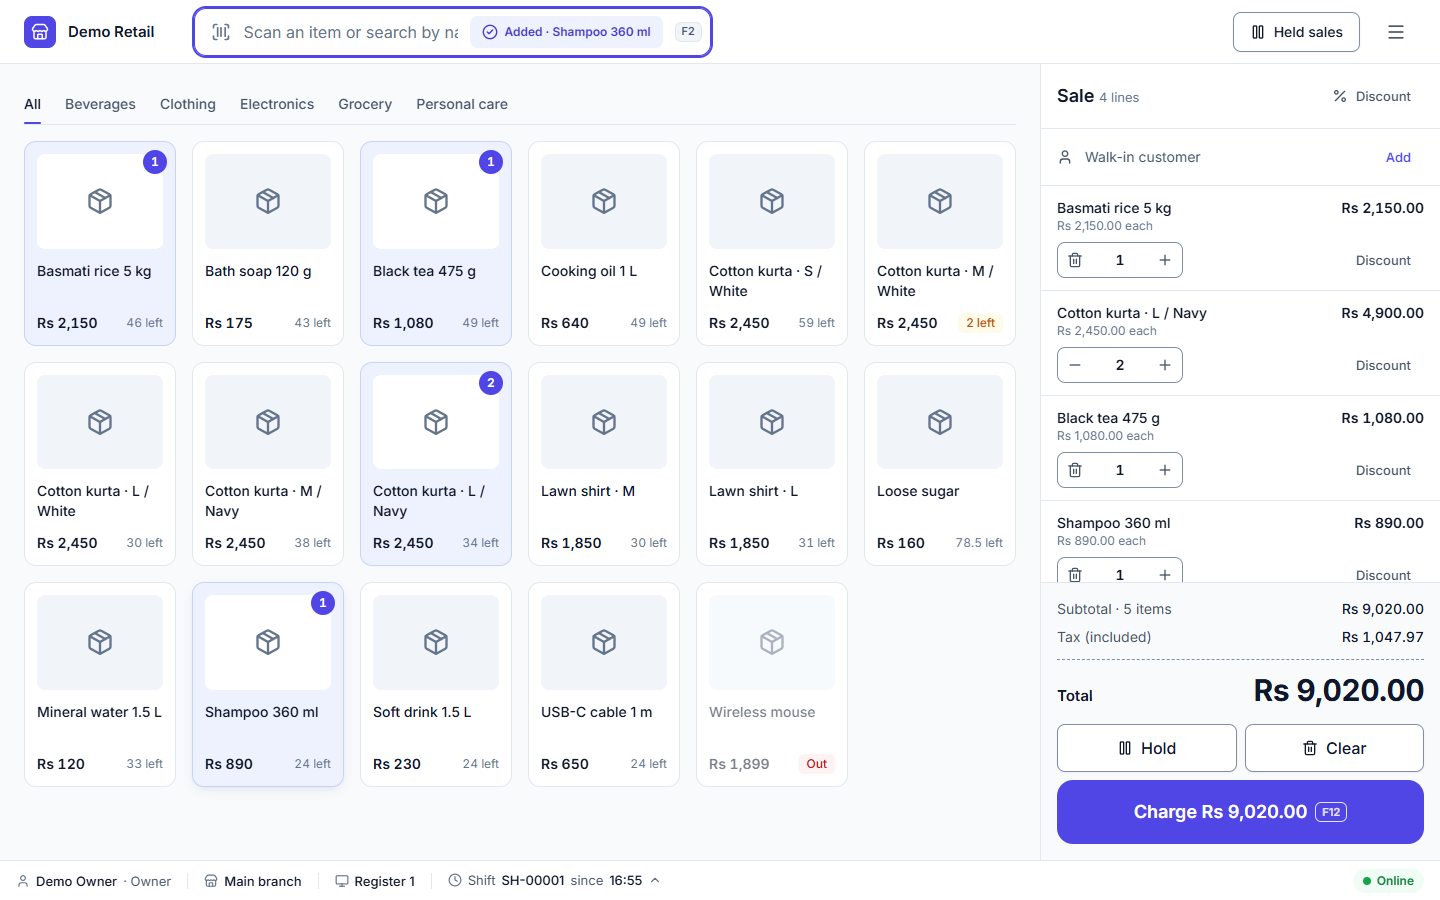Click the barcode scan icon in search bar
Image resolution: width=1440 pixels, height=900 pixels.
point(221,32)
